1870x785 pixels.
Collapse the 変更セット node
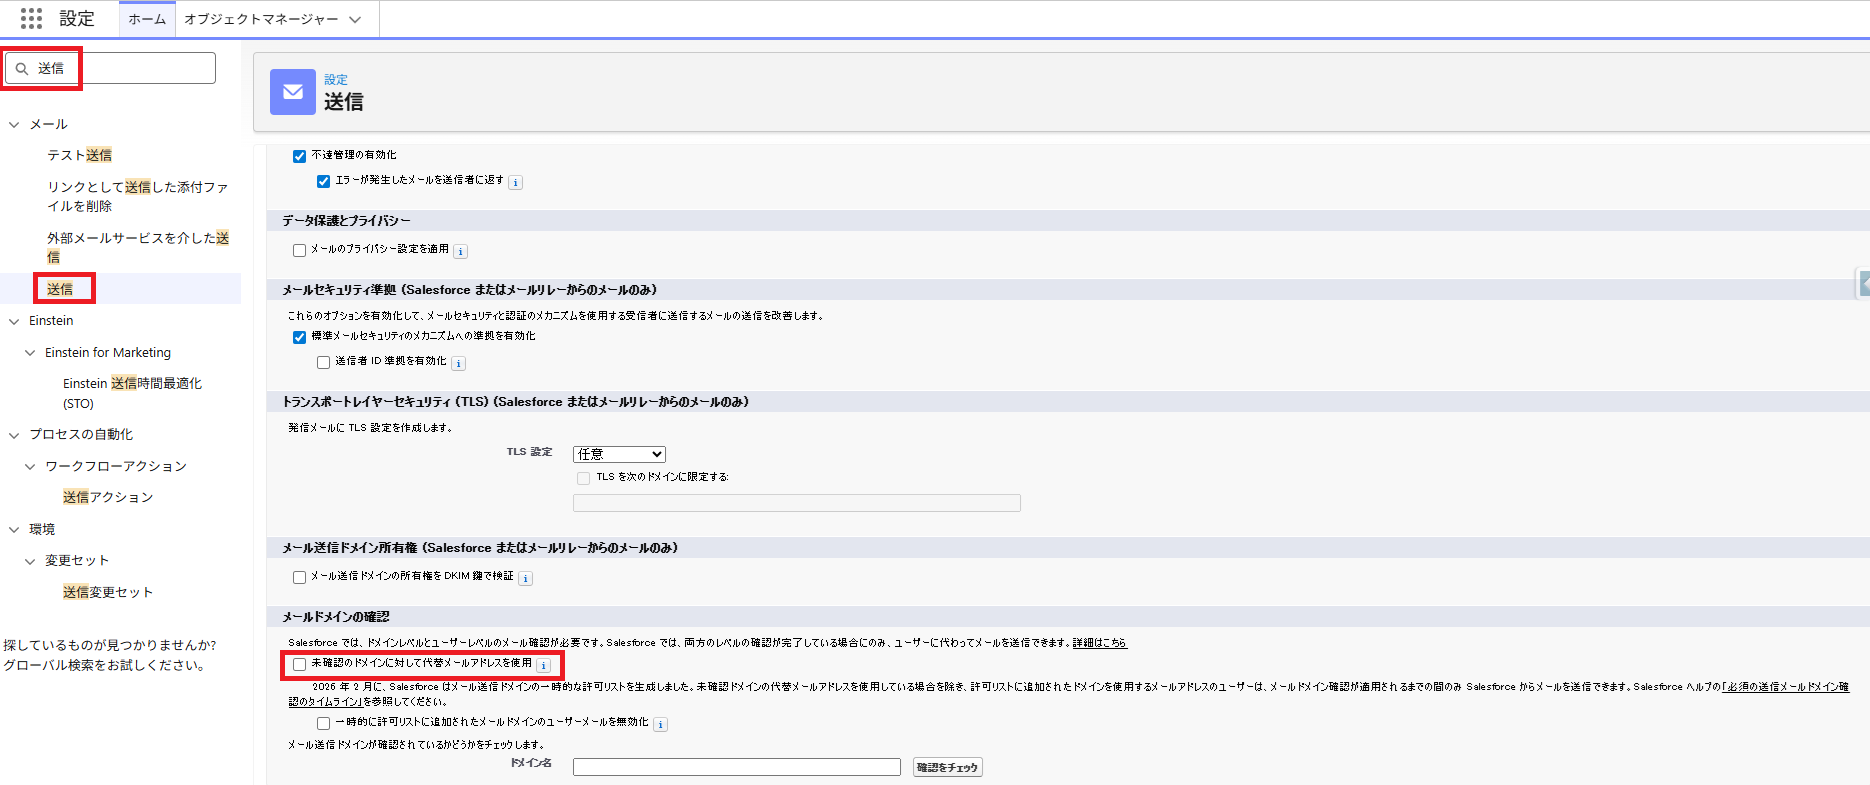pos(30,561)
